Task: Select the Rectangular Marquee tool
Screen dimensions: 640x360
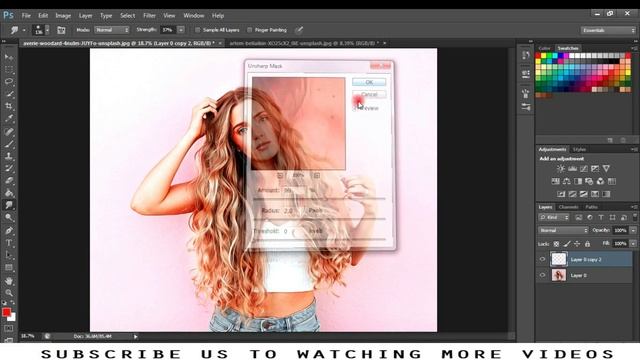Action: 9,69
